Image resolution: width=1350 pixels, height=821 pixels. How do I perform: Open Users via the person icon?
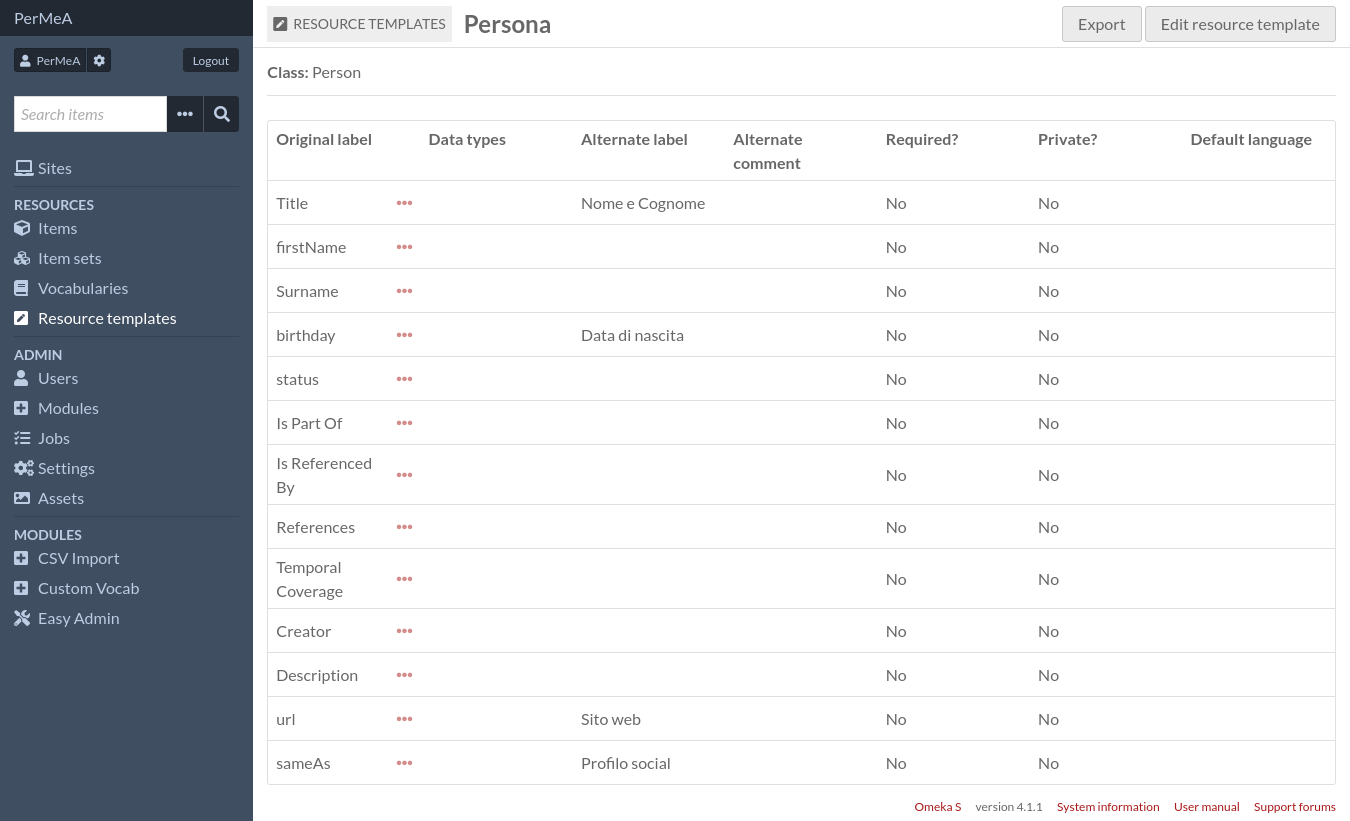click(21, 378)
